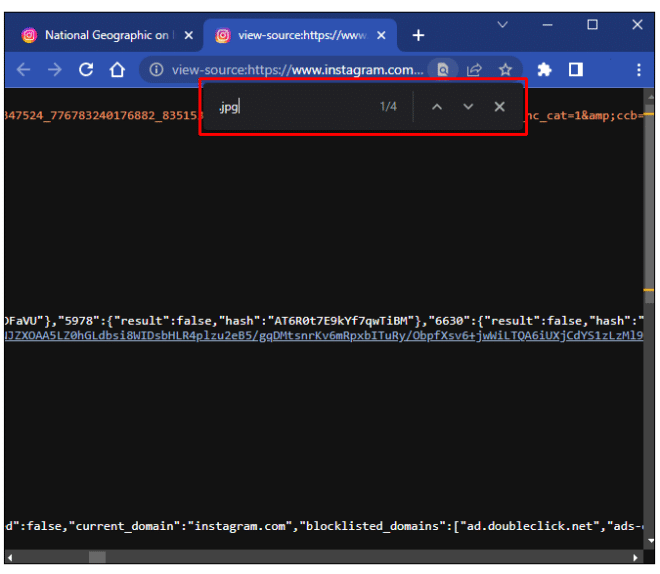
Task: Toggle the browser side panel icon
Action: pyautogui.click(x=576, y=69)
